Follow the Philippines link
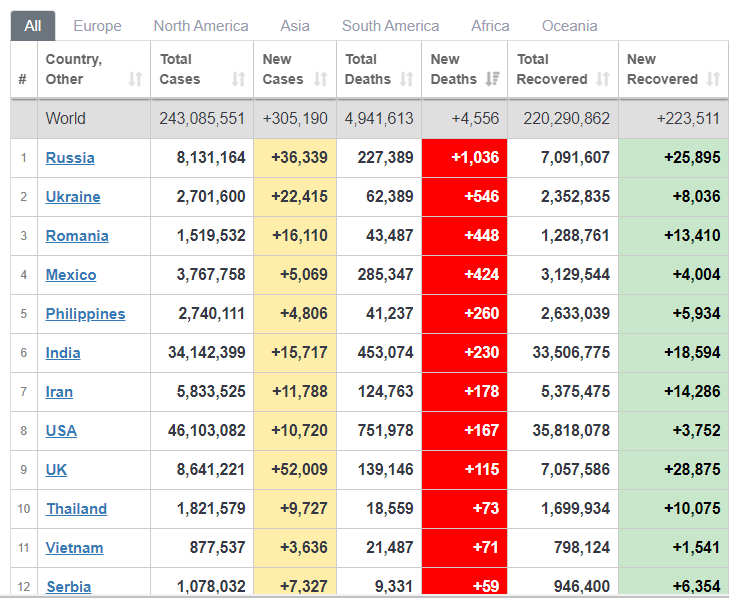Image resolution: width=729 pixels, height=598 pixels. (x=85, y=314)
